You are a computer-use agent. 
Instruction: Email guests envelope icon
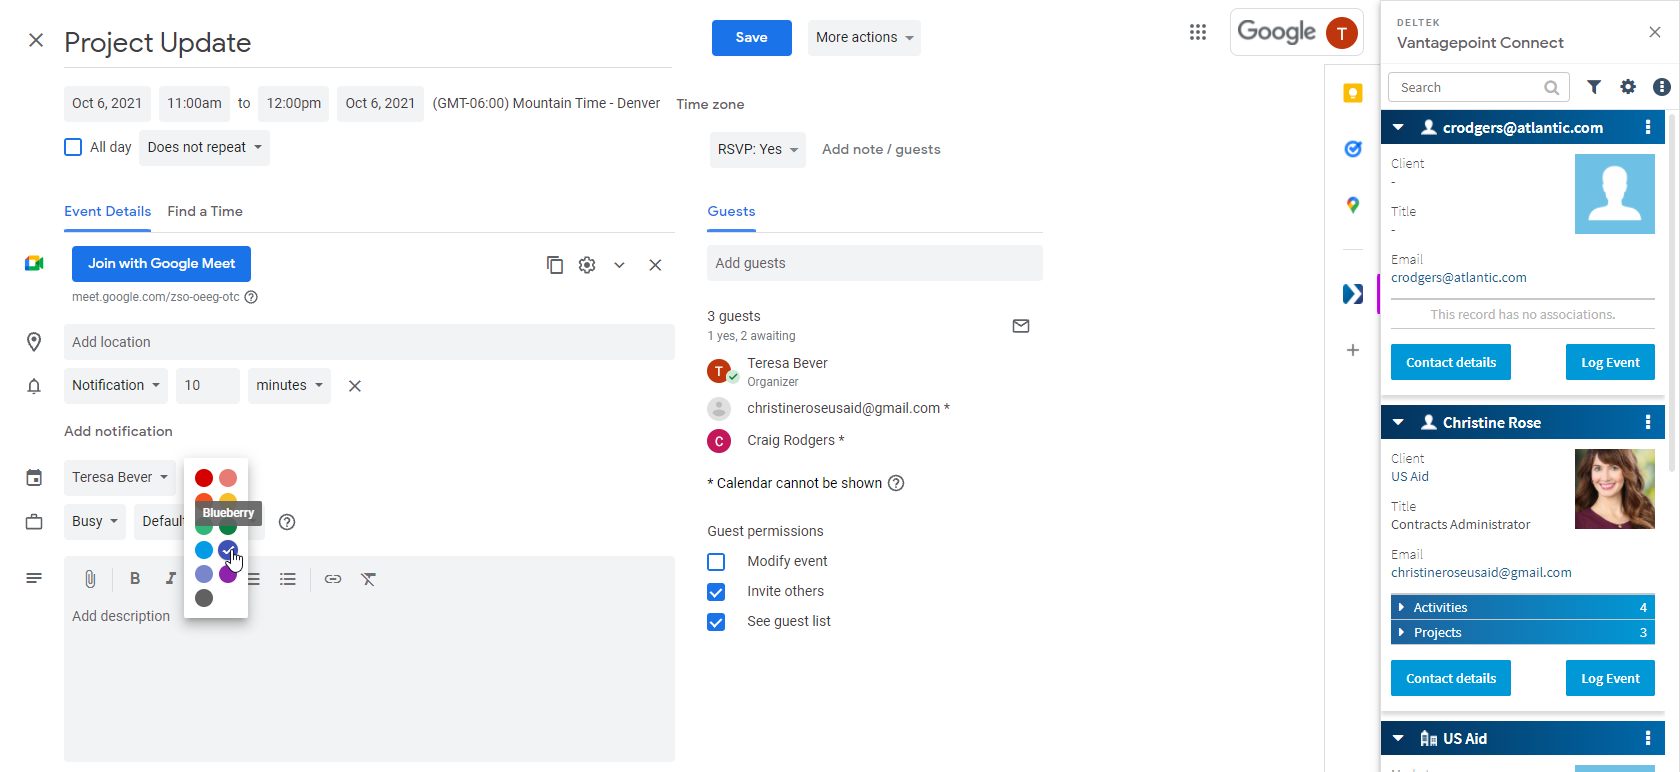[1021, 326]
